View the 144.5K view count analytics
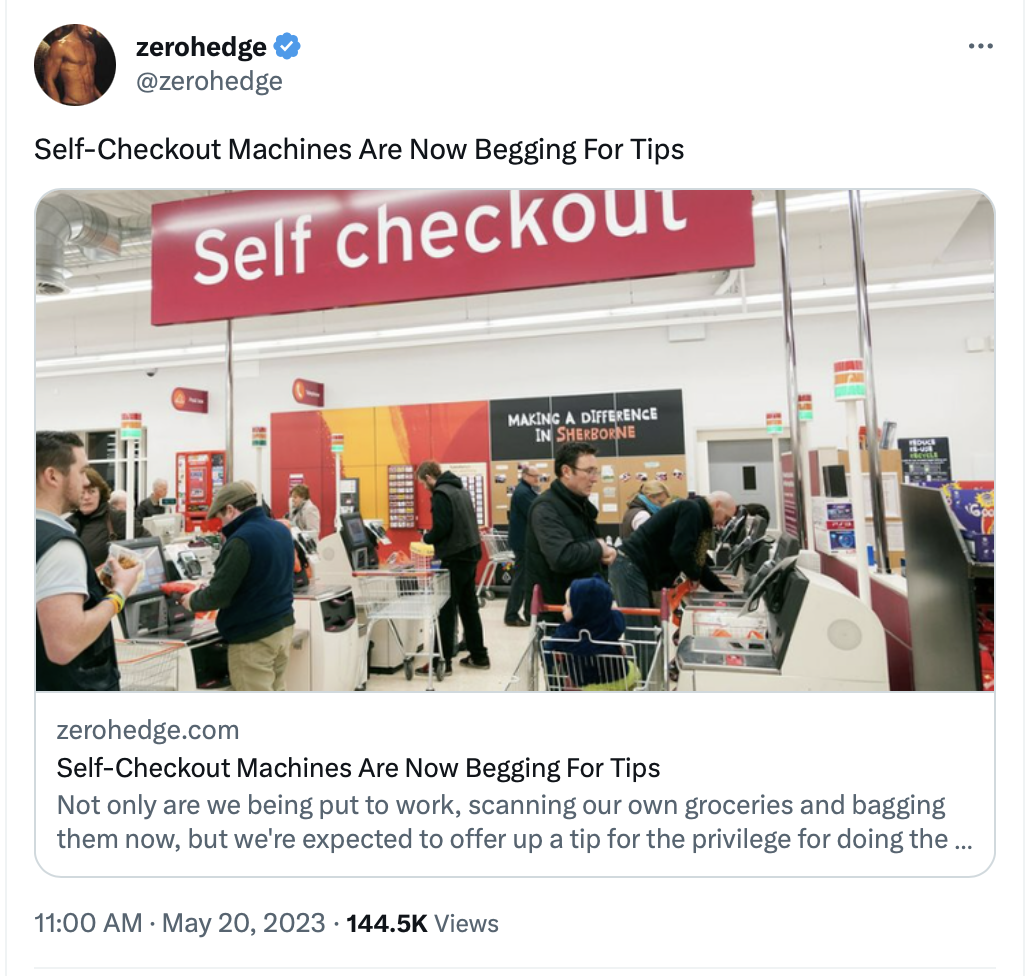This screenshot has width=1032, height=976. pos(386,923)
